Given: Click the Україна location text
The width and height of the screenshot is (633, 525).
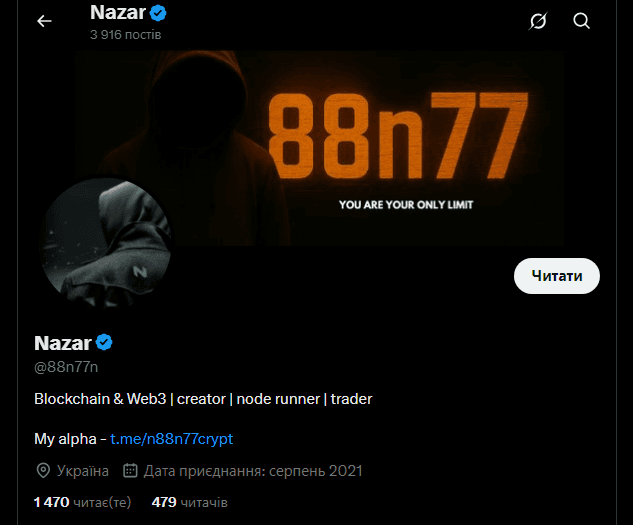Looking at the screenshot, I should 83,471.
